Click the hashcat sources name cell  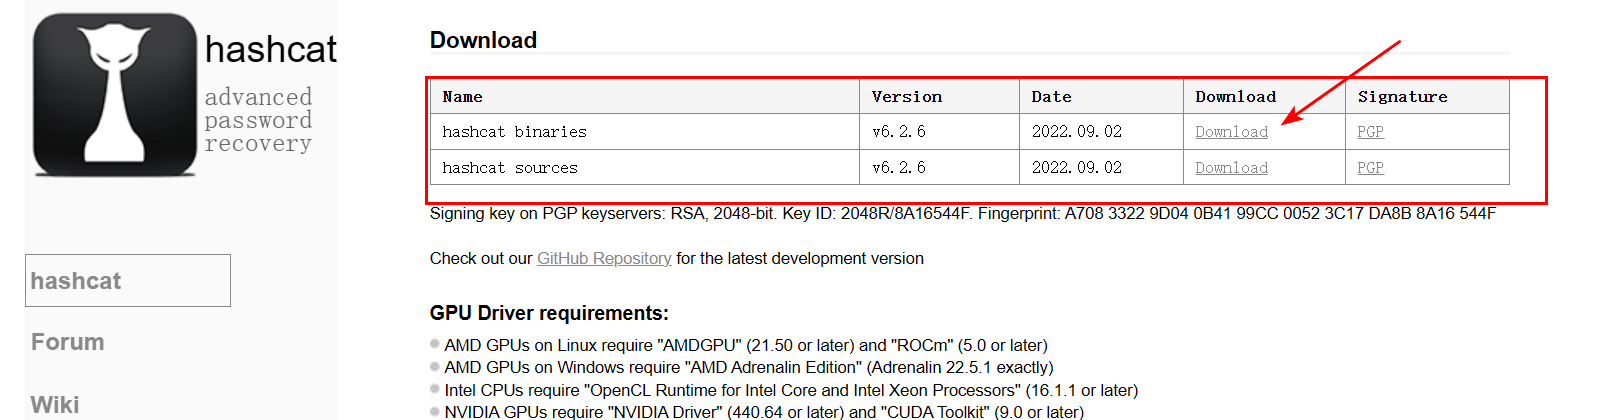(x=645, y=168)
